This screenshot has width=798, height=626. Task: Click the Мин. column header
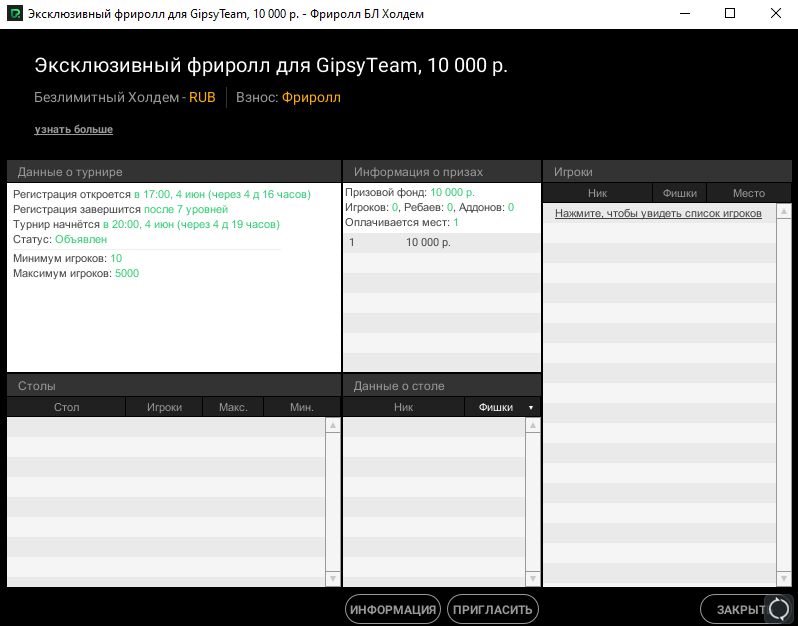tap(301, 407)
